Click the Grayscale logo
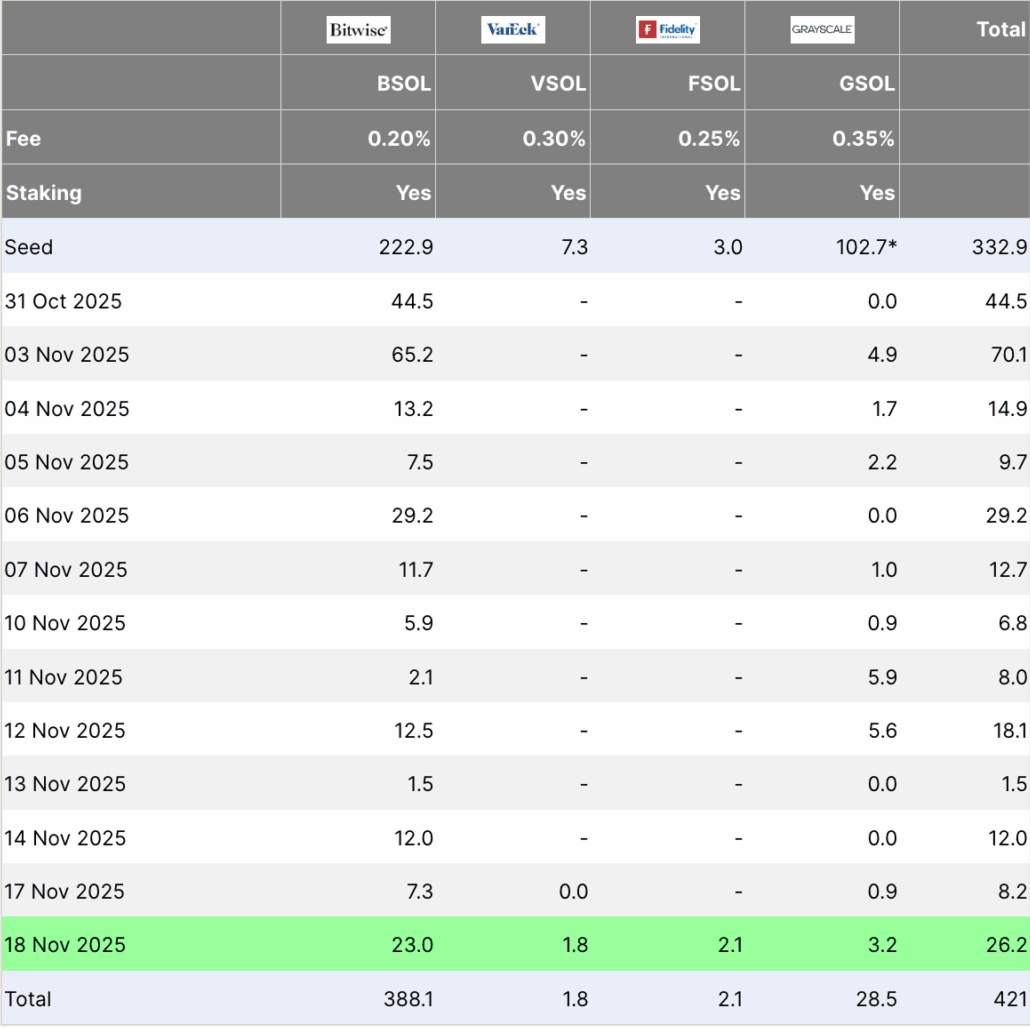The image size is (1030, 1028). [822, 30]
